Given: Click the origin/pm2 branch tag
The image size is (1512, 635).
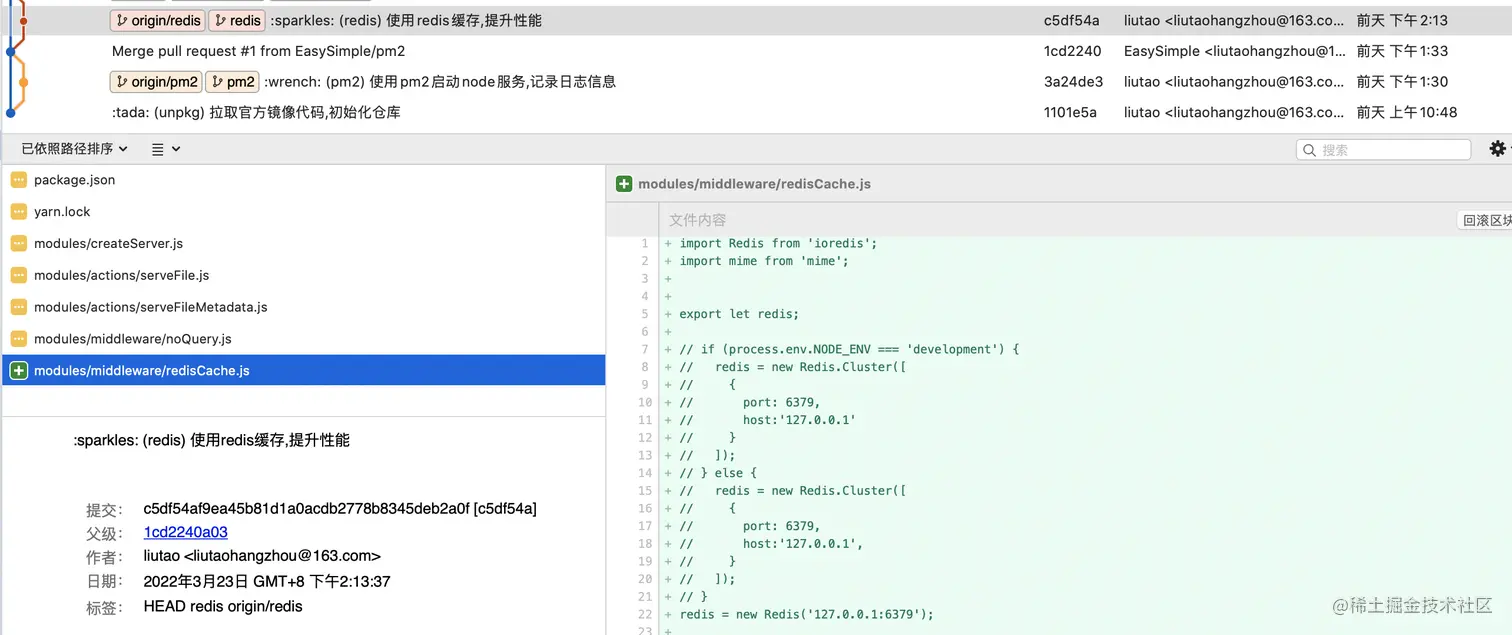Looking at the screenshot, I should click(x=156, y=82).
